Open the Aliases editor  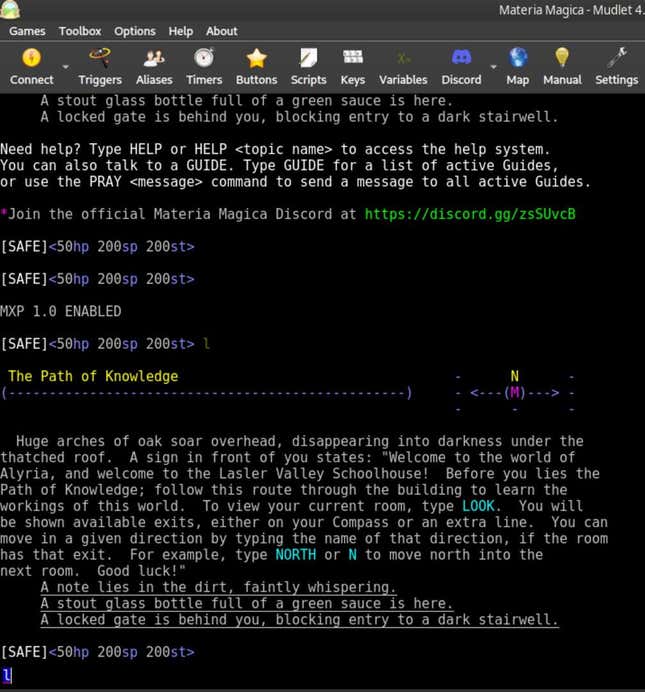point(154,67)
